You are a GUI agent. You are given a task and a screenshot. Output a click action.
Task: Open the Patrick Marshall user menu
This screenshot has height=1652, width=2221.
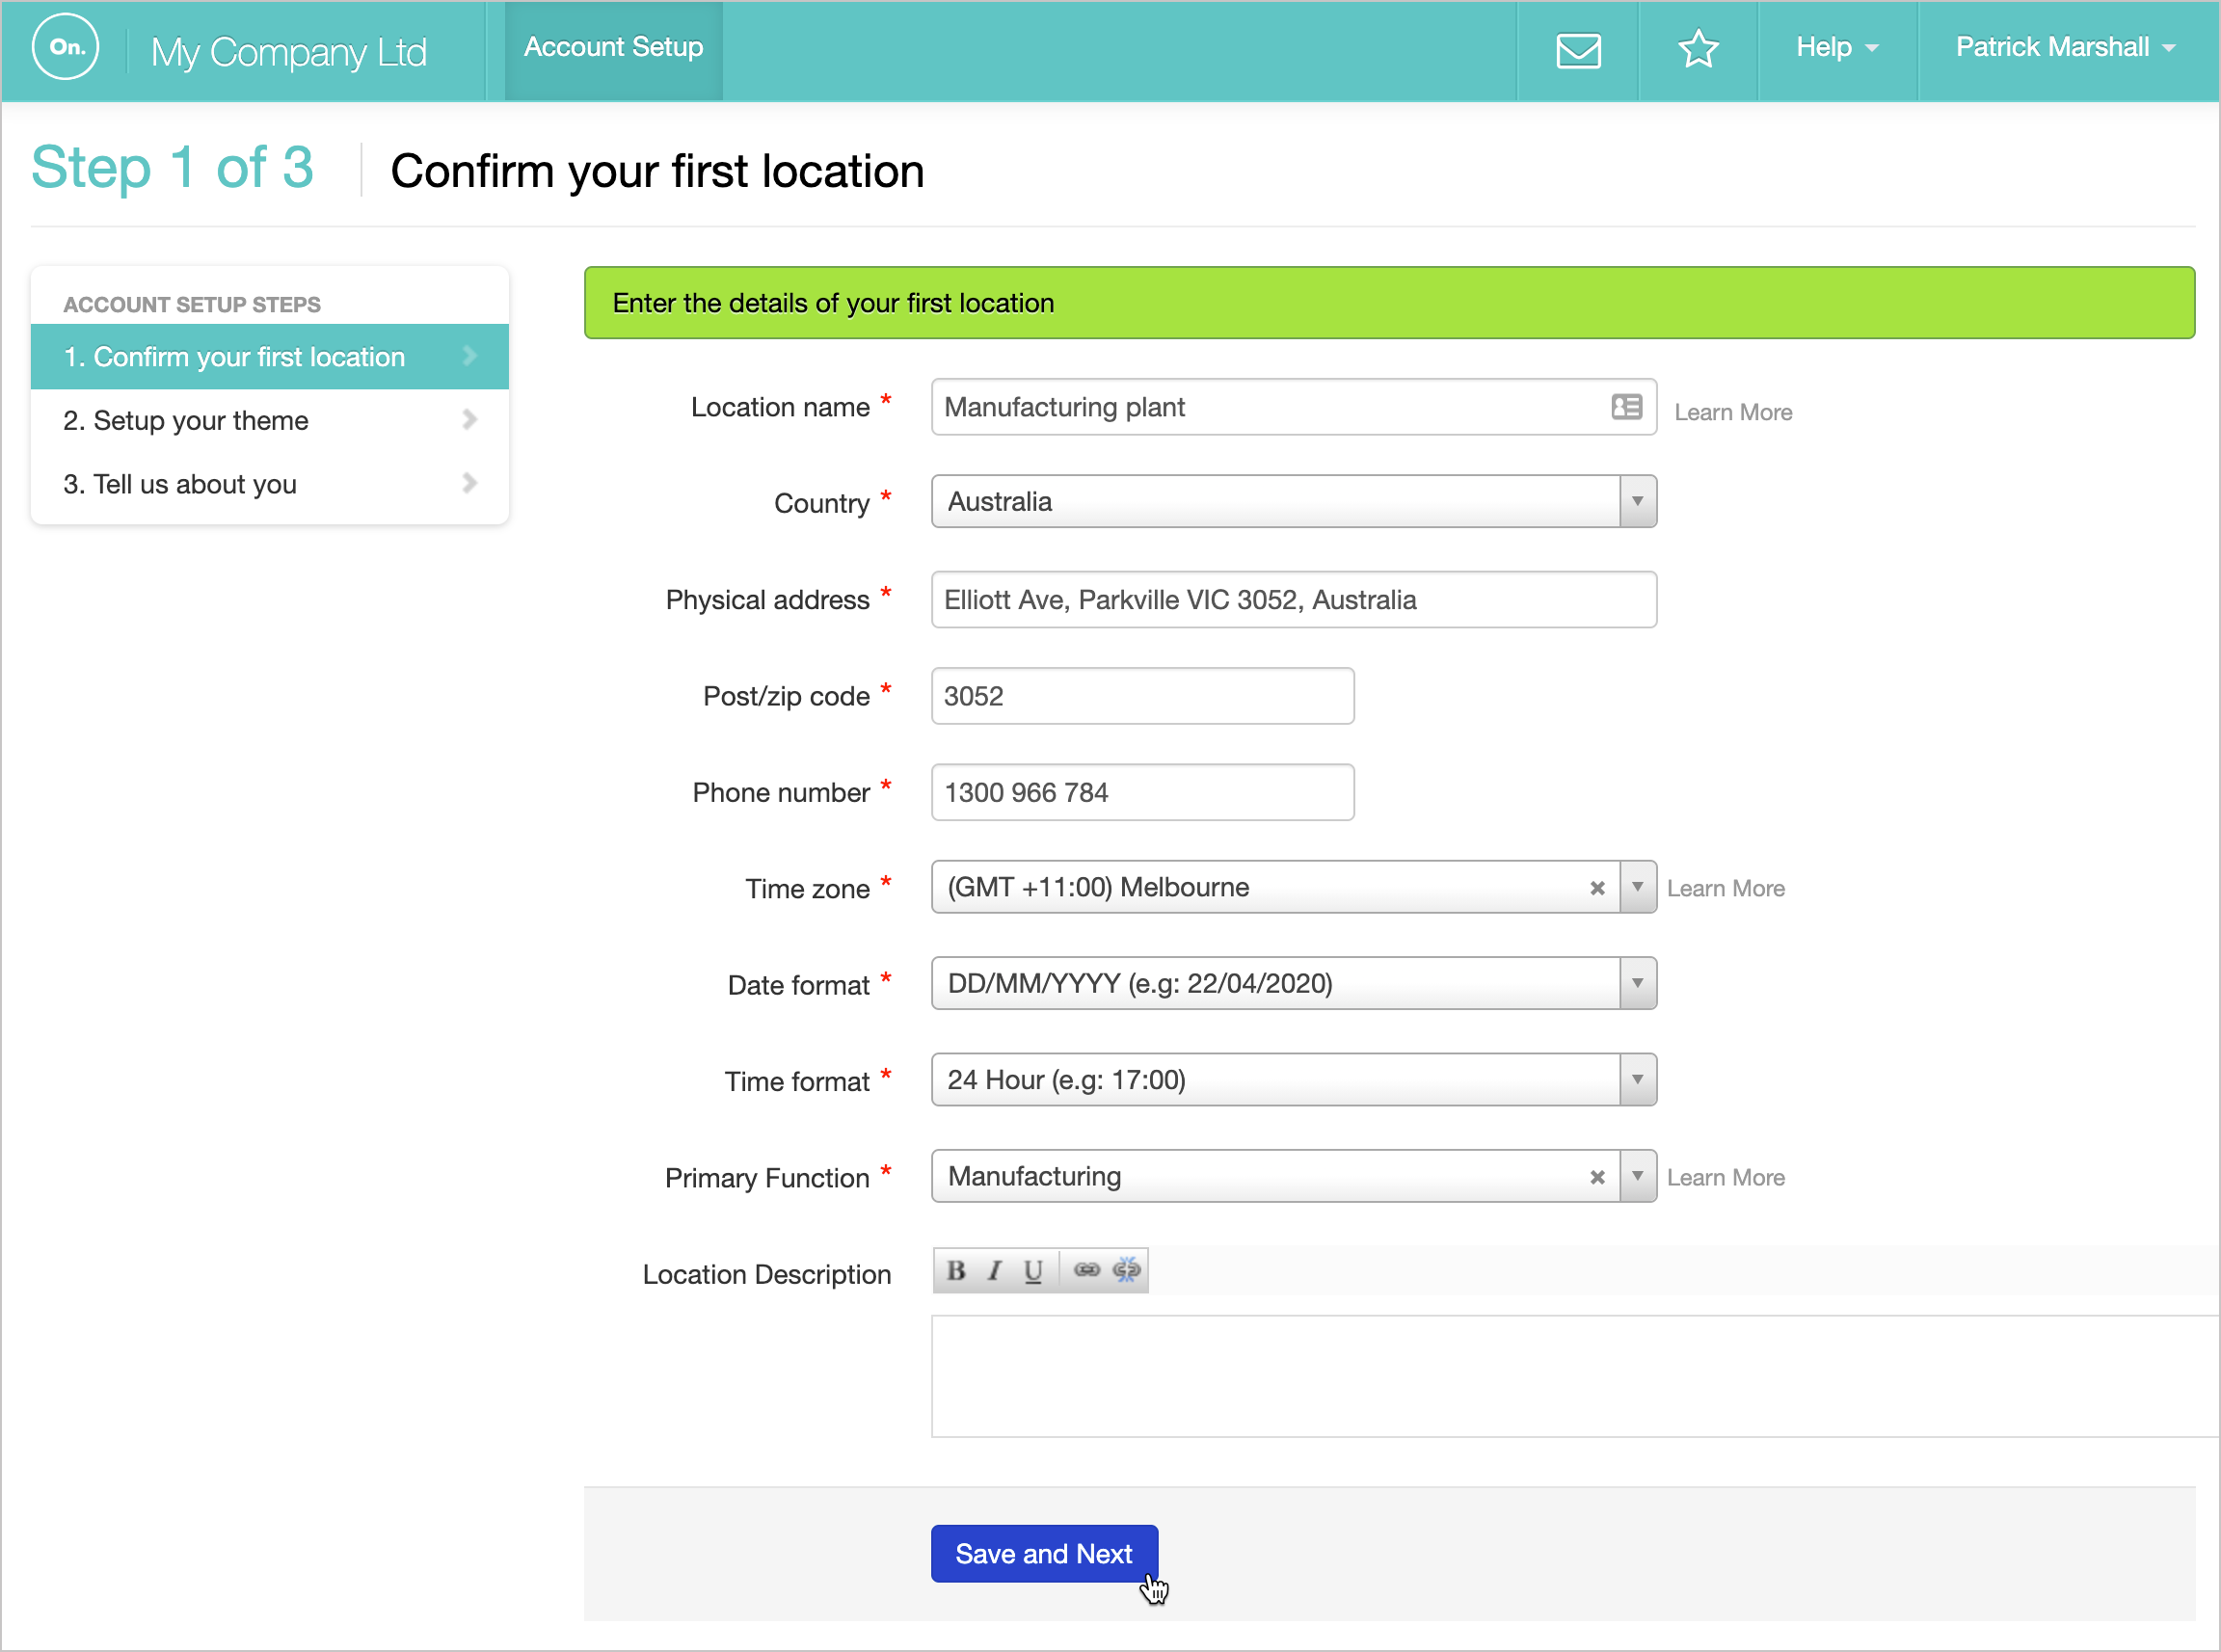pos(2064,47)
